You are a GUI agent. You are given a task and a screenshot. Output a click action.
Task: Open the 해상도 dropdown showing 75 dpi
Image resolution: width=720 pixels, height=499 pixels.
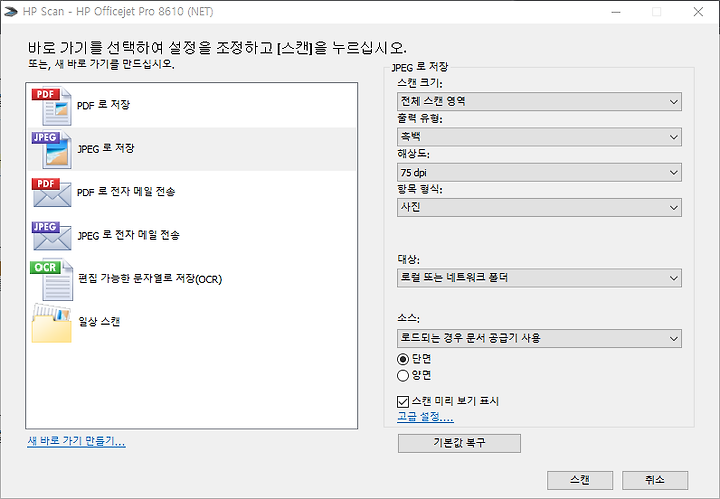tap(539, 173)
